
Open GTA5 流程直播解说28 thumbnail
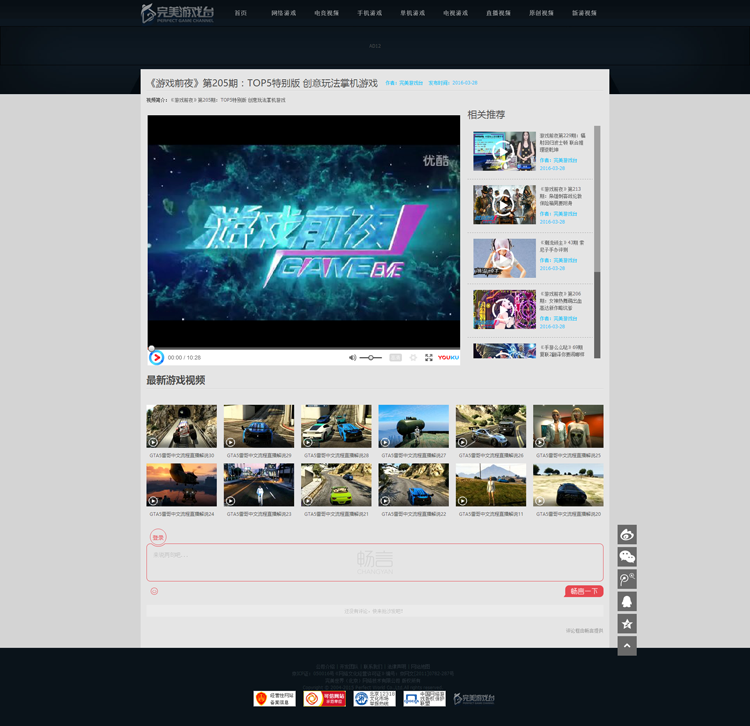pos(336,426)
